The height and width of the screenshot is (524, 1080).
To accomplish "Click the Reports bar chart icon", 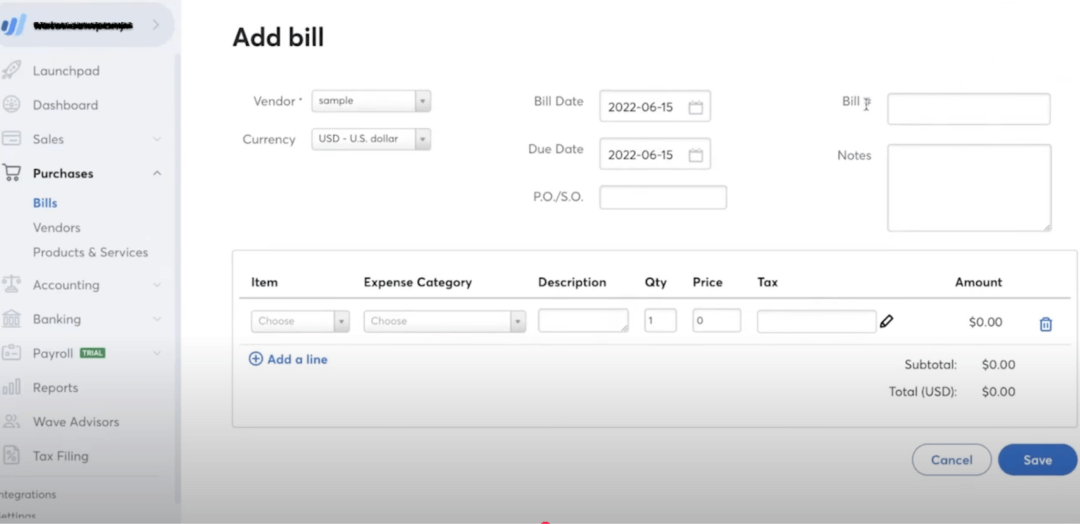I will (x=11, y=387).
